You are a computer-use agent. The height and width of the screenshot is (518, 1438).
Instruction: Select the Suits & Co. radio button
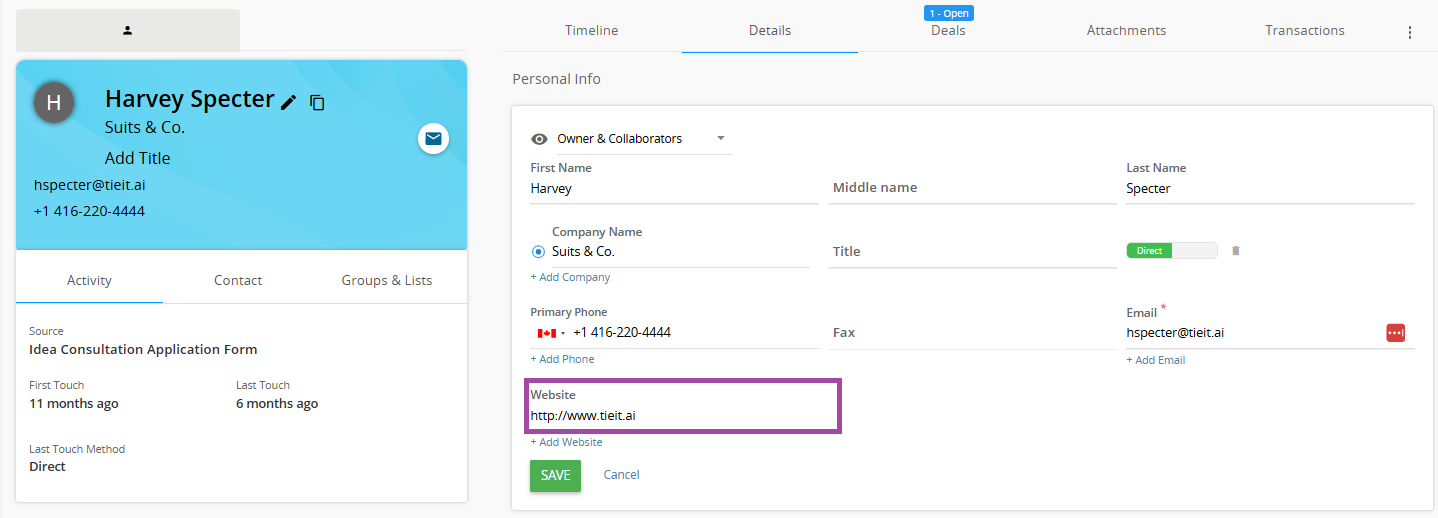[x=538, y=252]
